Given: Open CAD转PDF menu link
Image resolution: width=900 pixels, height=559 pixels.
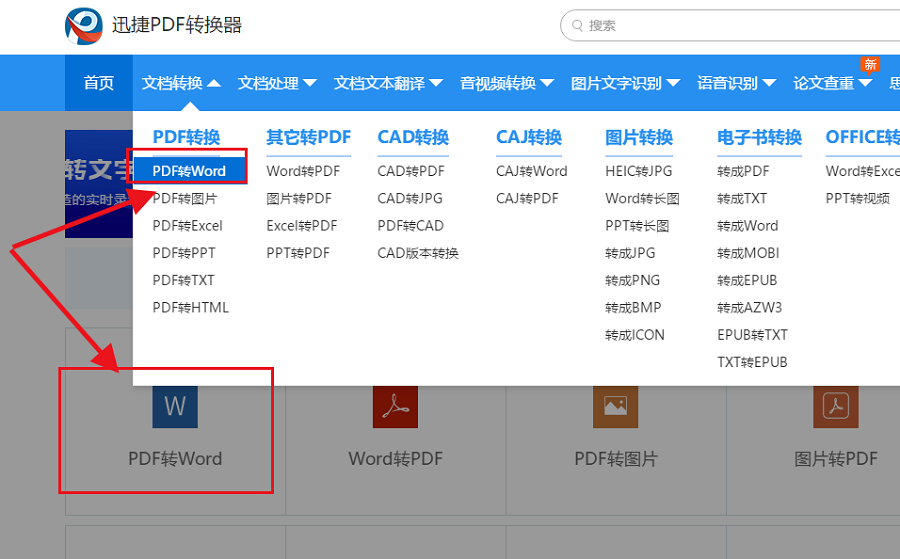Looking at the screenshot, I should pyautogui.click(x=411, y=171).
